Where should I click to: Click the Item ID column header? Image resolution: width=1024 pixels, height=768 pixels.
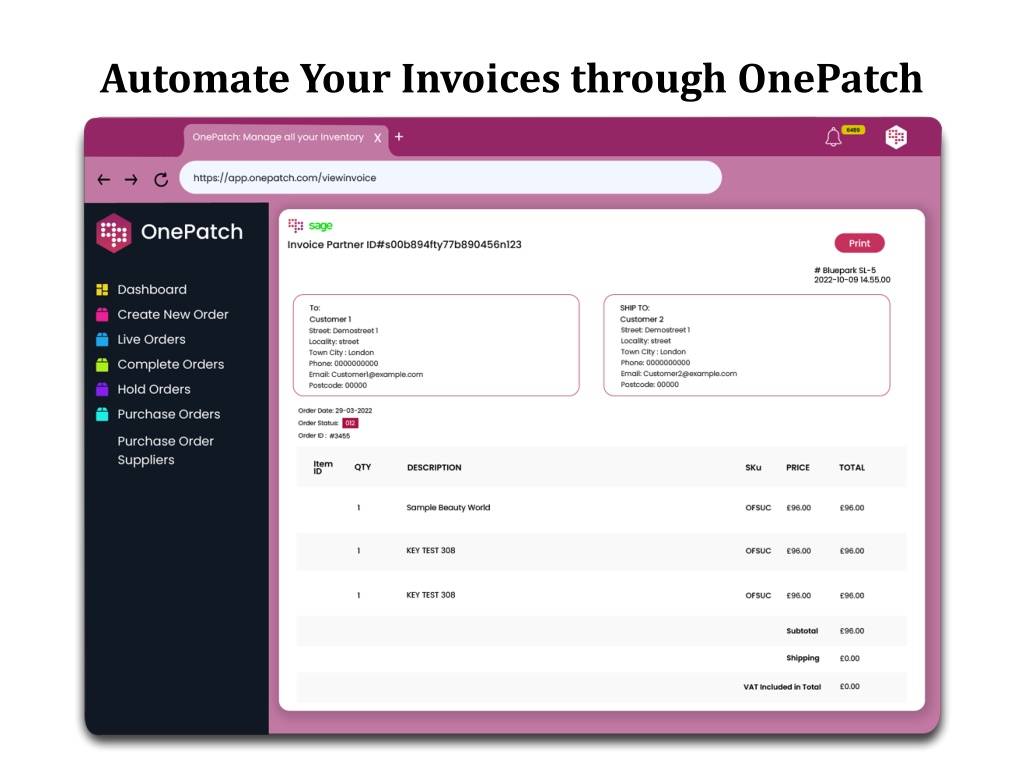pos(323,468)
